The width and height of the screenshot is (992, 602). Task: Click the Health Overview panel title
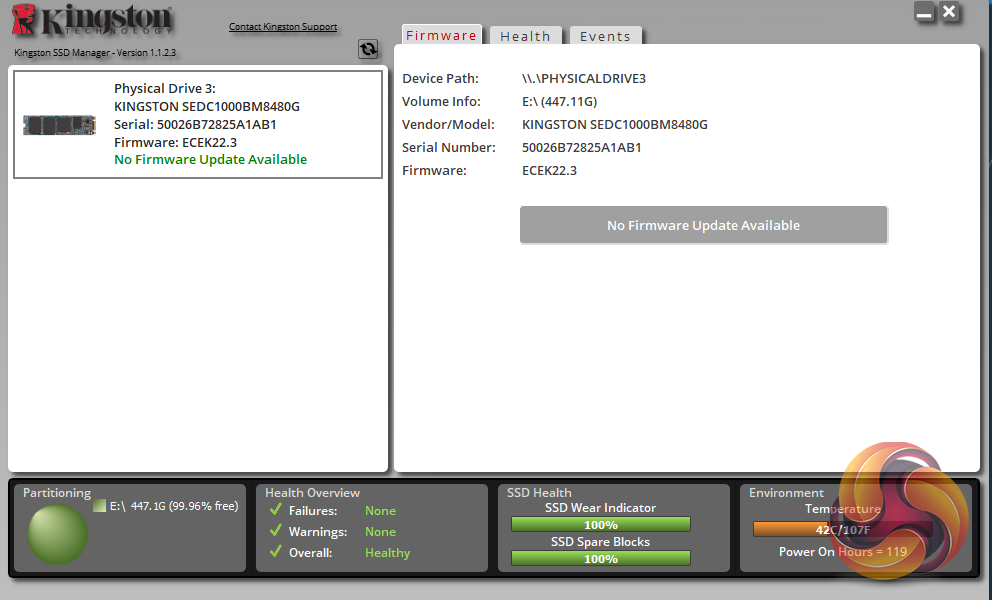pos(313,493)
